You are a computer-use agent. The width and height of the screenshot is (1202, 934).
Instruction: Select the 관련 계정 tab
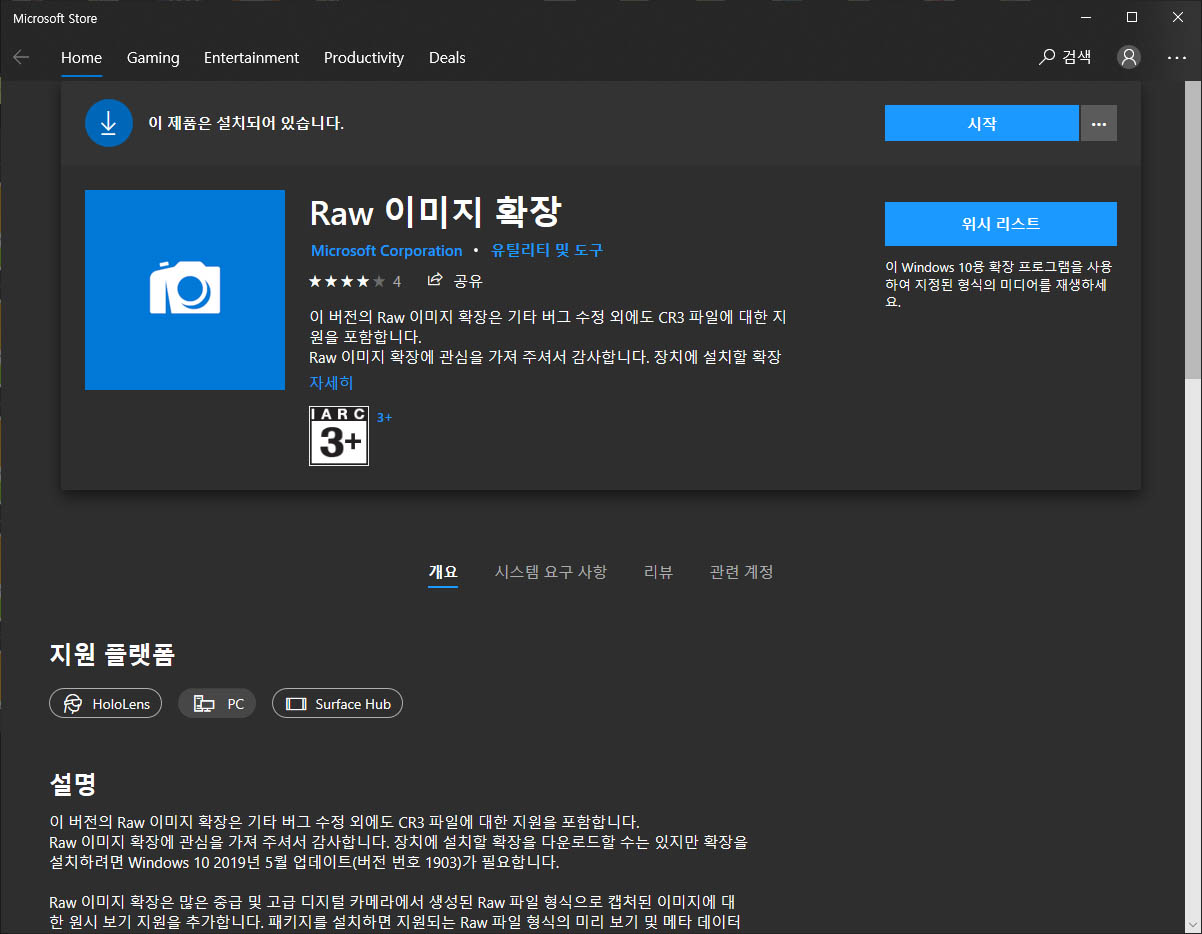click(x=742, y=572)
